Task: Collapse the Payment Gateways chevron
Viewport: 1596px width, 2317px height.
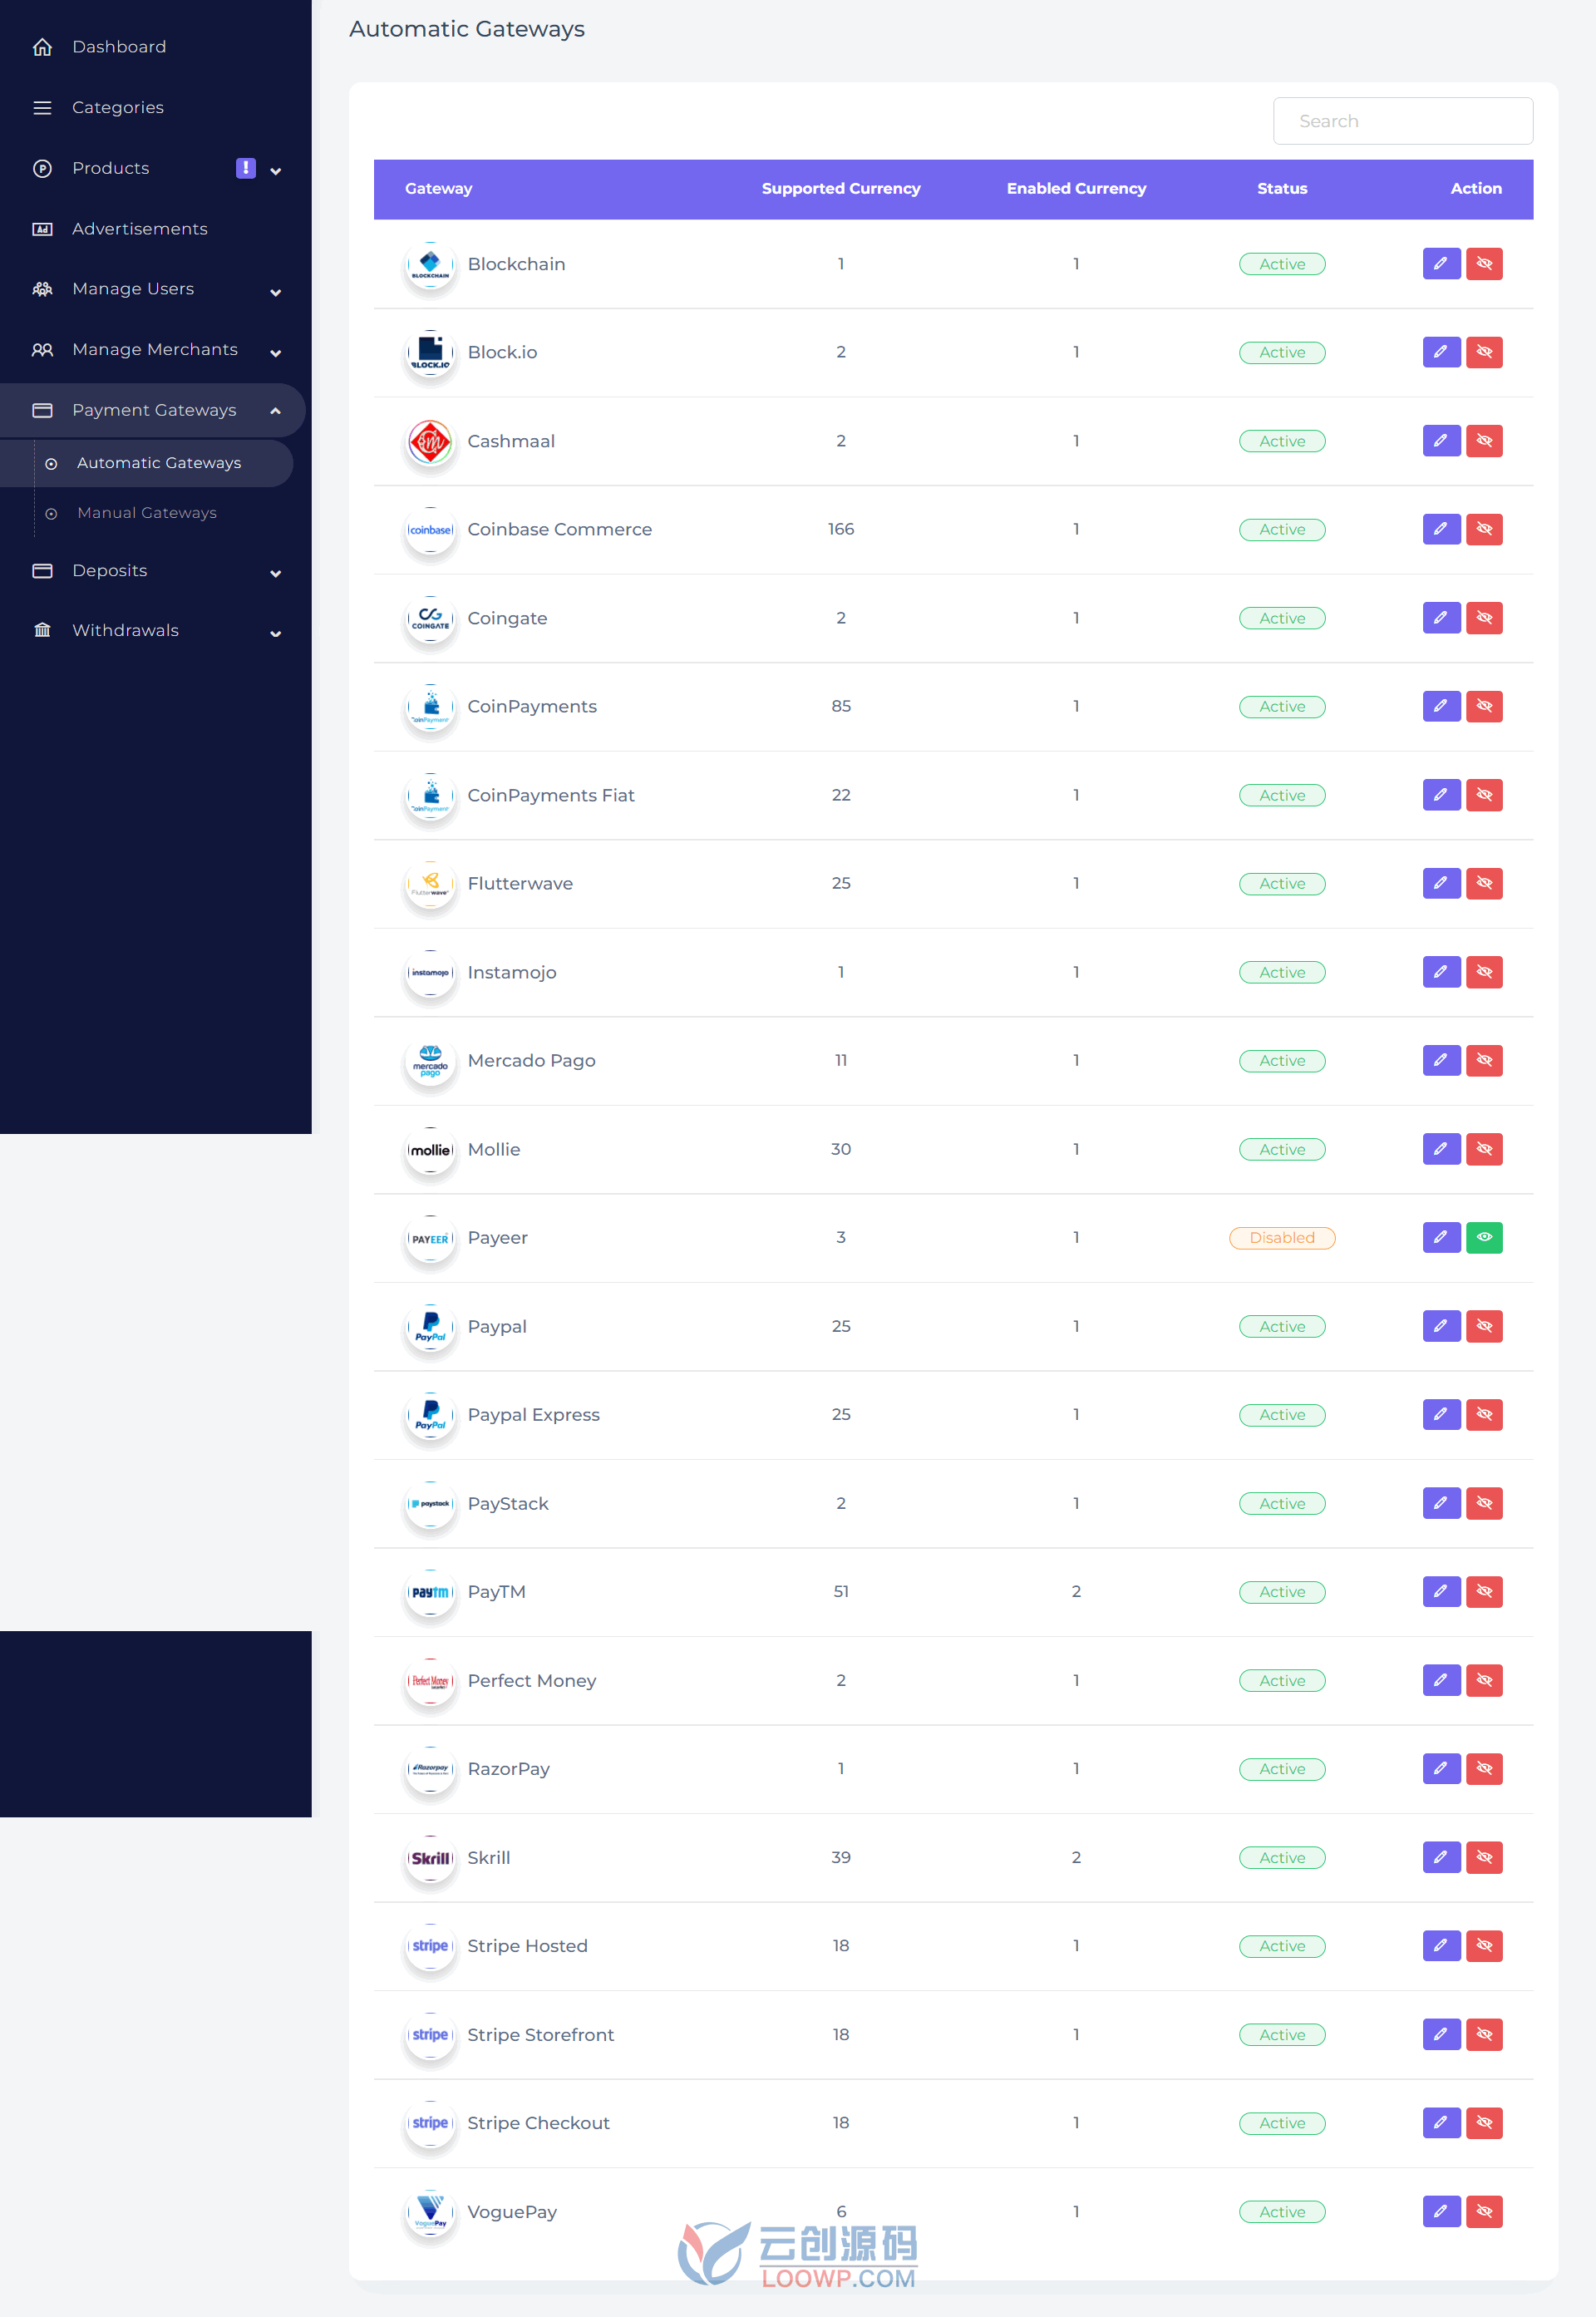Action: point(276,411)
